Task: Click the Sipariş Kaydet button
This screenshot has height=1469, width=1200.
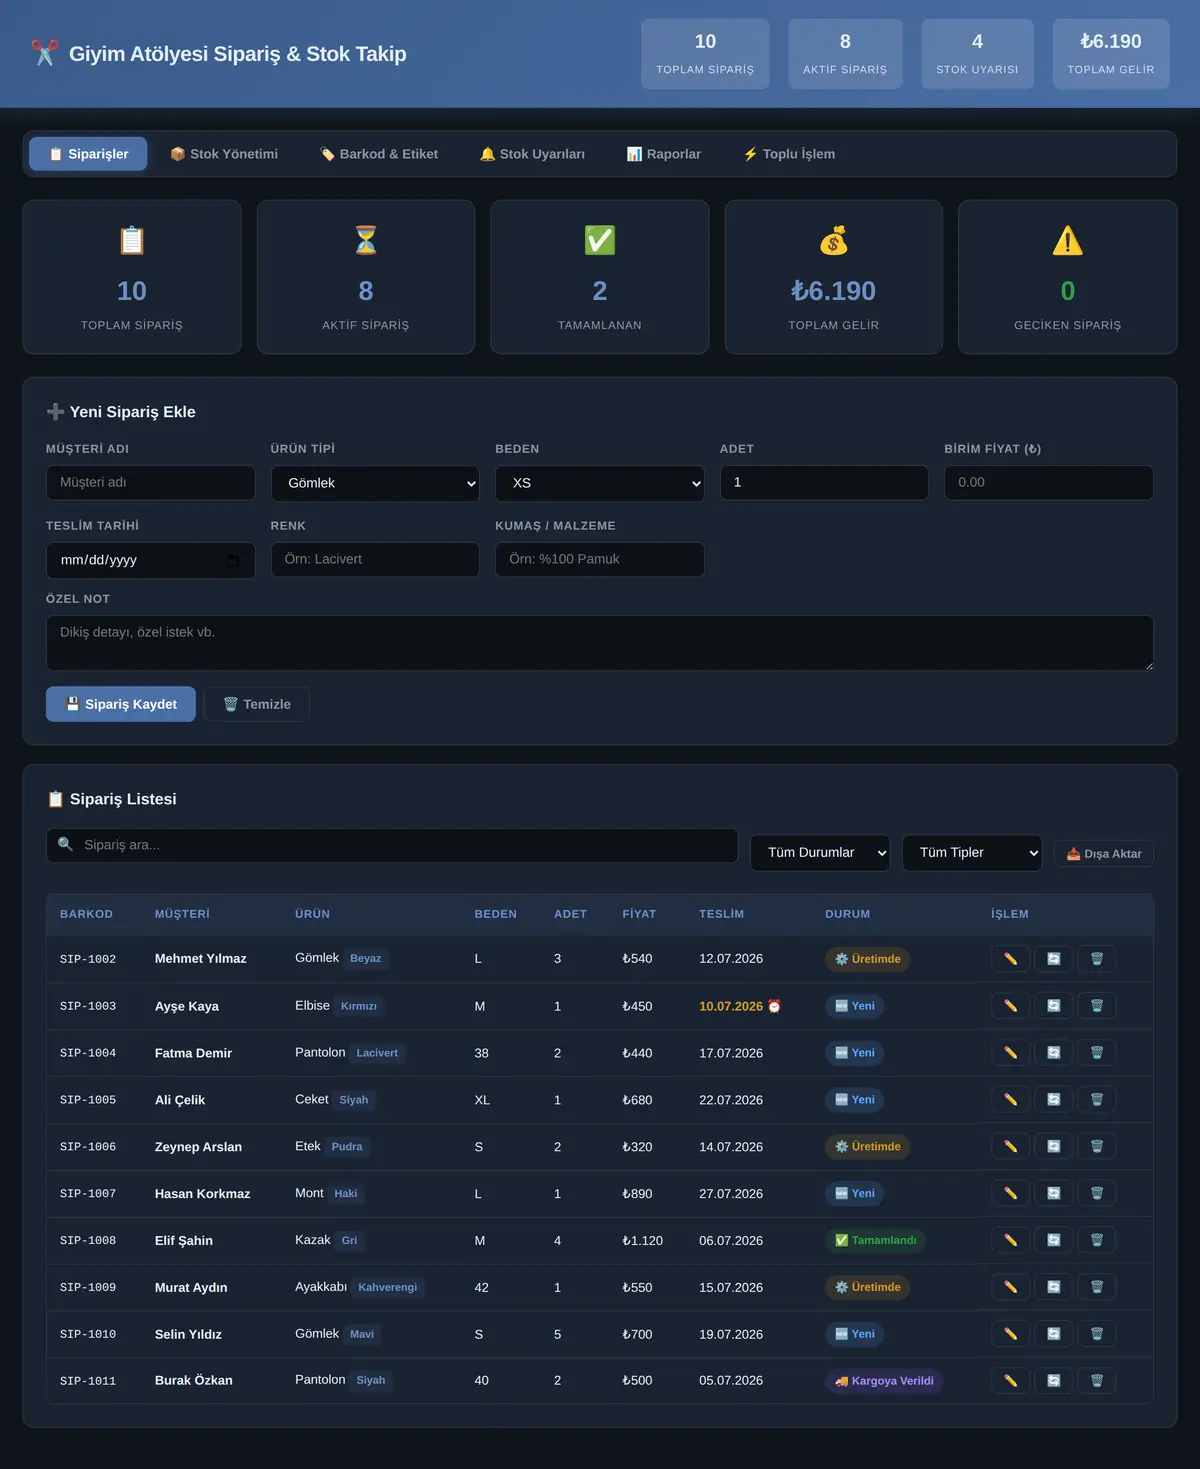Action: point(121,704)
